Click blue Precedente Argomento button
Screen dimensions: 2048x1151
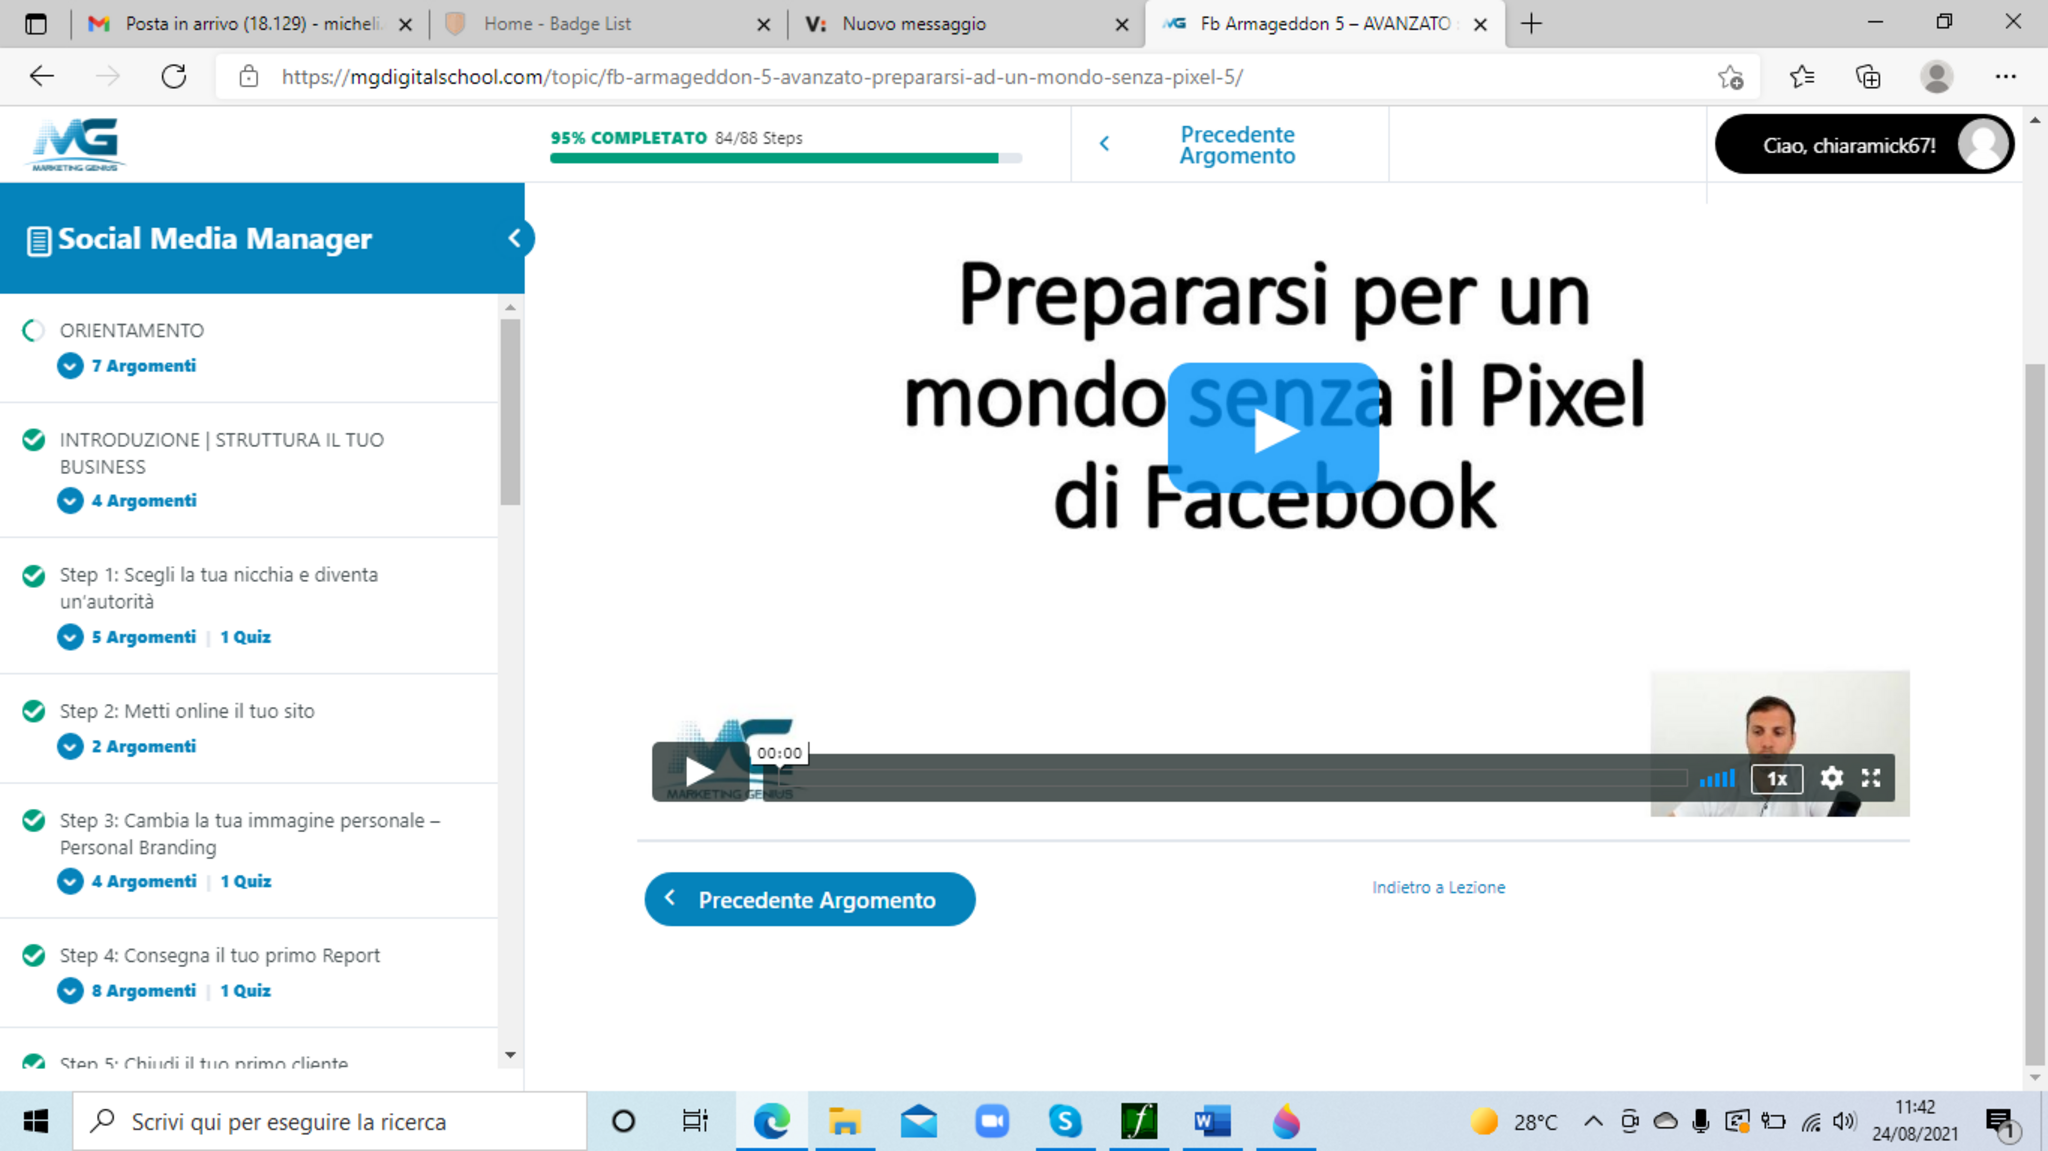tap(809, 899)
